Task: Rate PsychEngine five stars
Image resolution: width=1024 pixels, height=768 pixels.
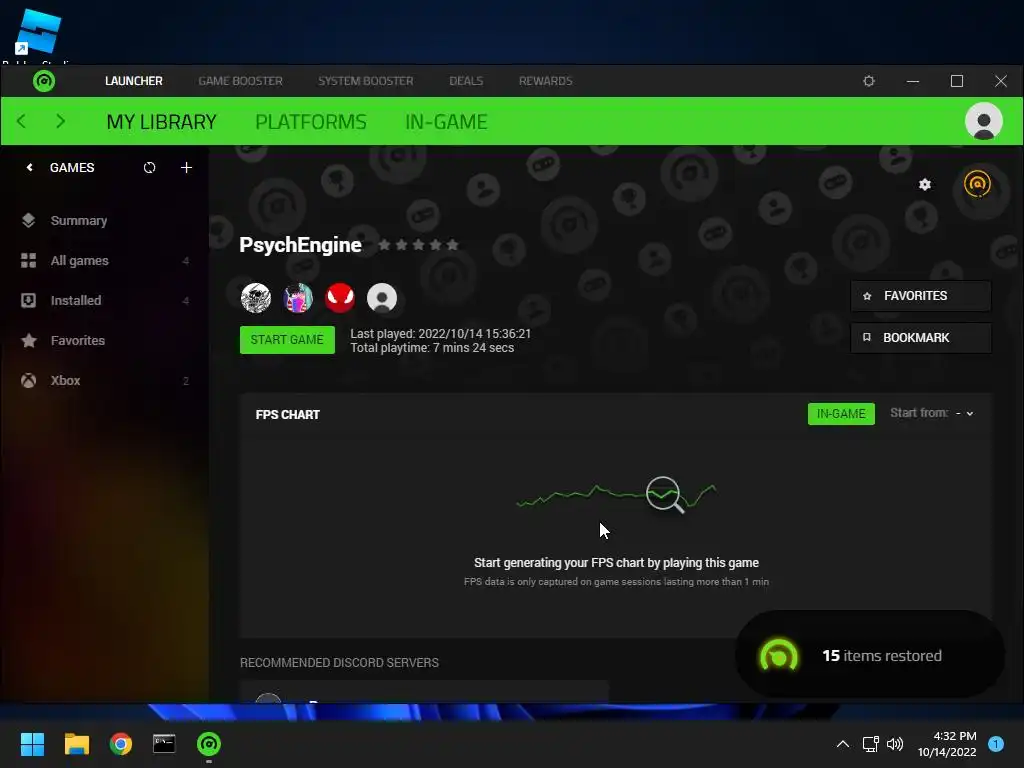Action: 453,245
